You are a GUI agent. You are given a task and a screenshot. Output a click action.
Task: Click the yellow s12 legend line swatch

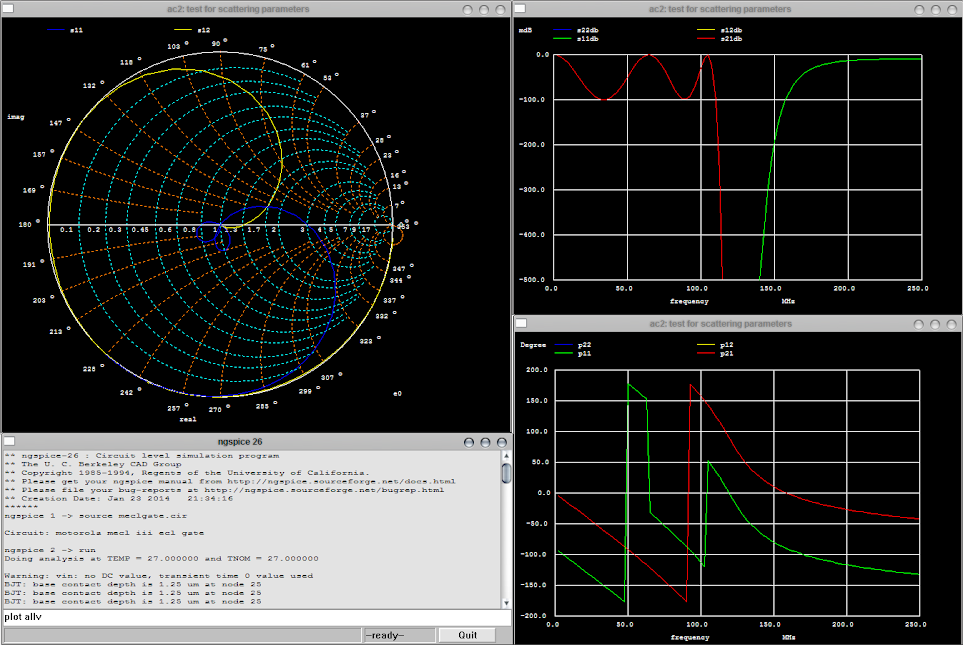tap(183, 30)
